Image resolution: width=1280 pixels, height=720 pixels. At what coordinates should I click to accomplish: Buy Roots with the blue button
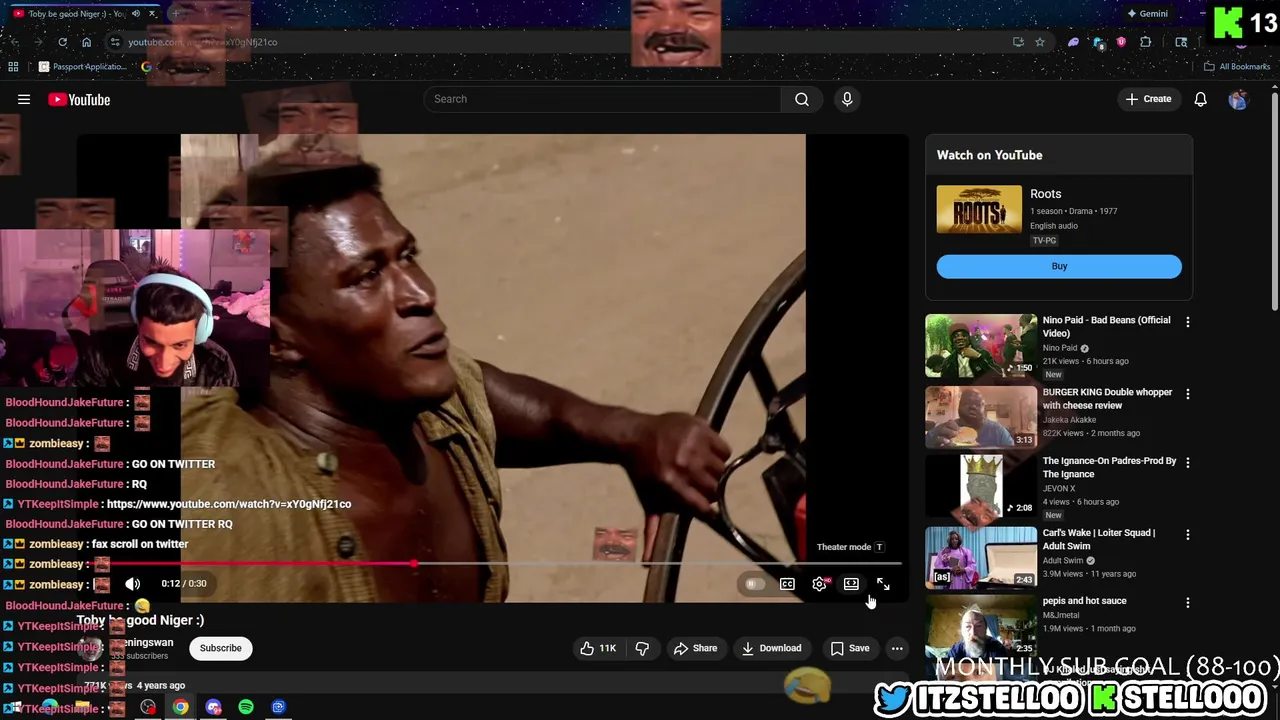[x=1059, y=266]
